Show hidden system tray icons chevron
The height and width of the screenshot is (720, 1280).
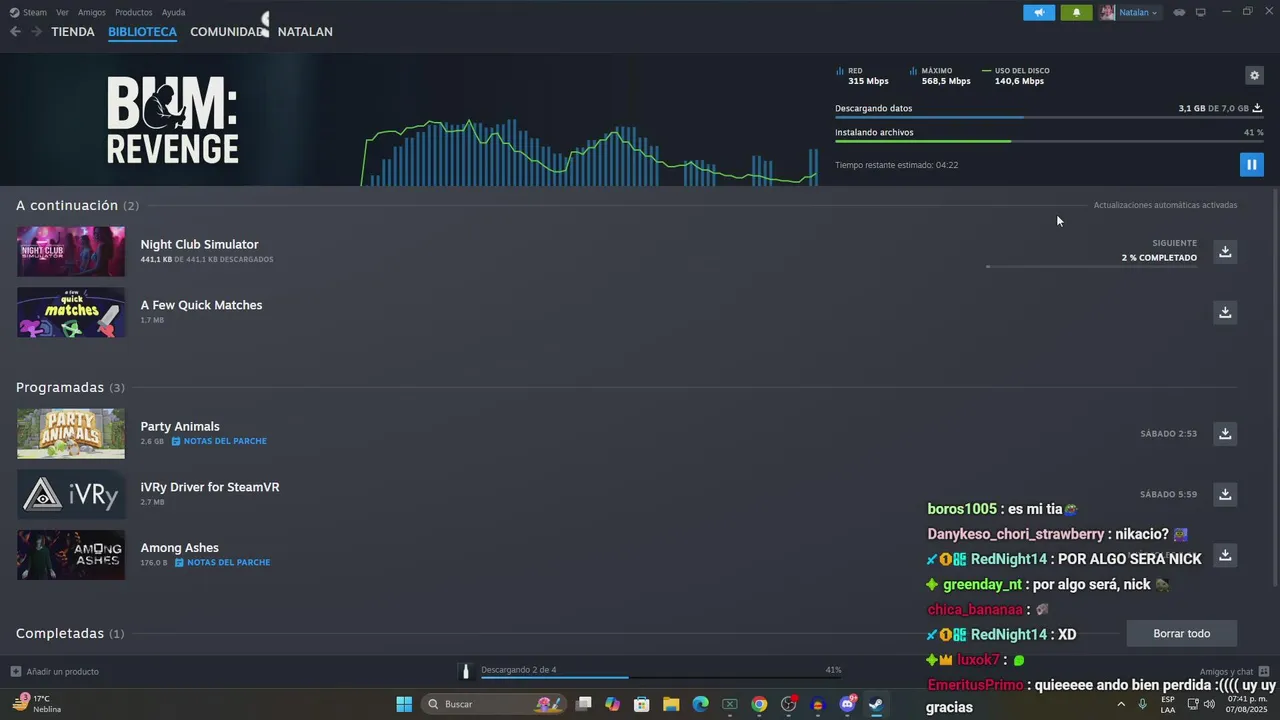[x=1121, y=704]
